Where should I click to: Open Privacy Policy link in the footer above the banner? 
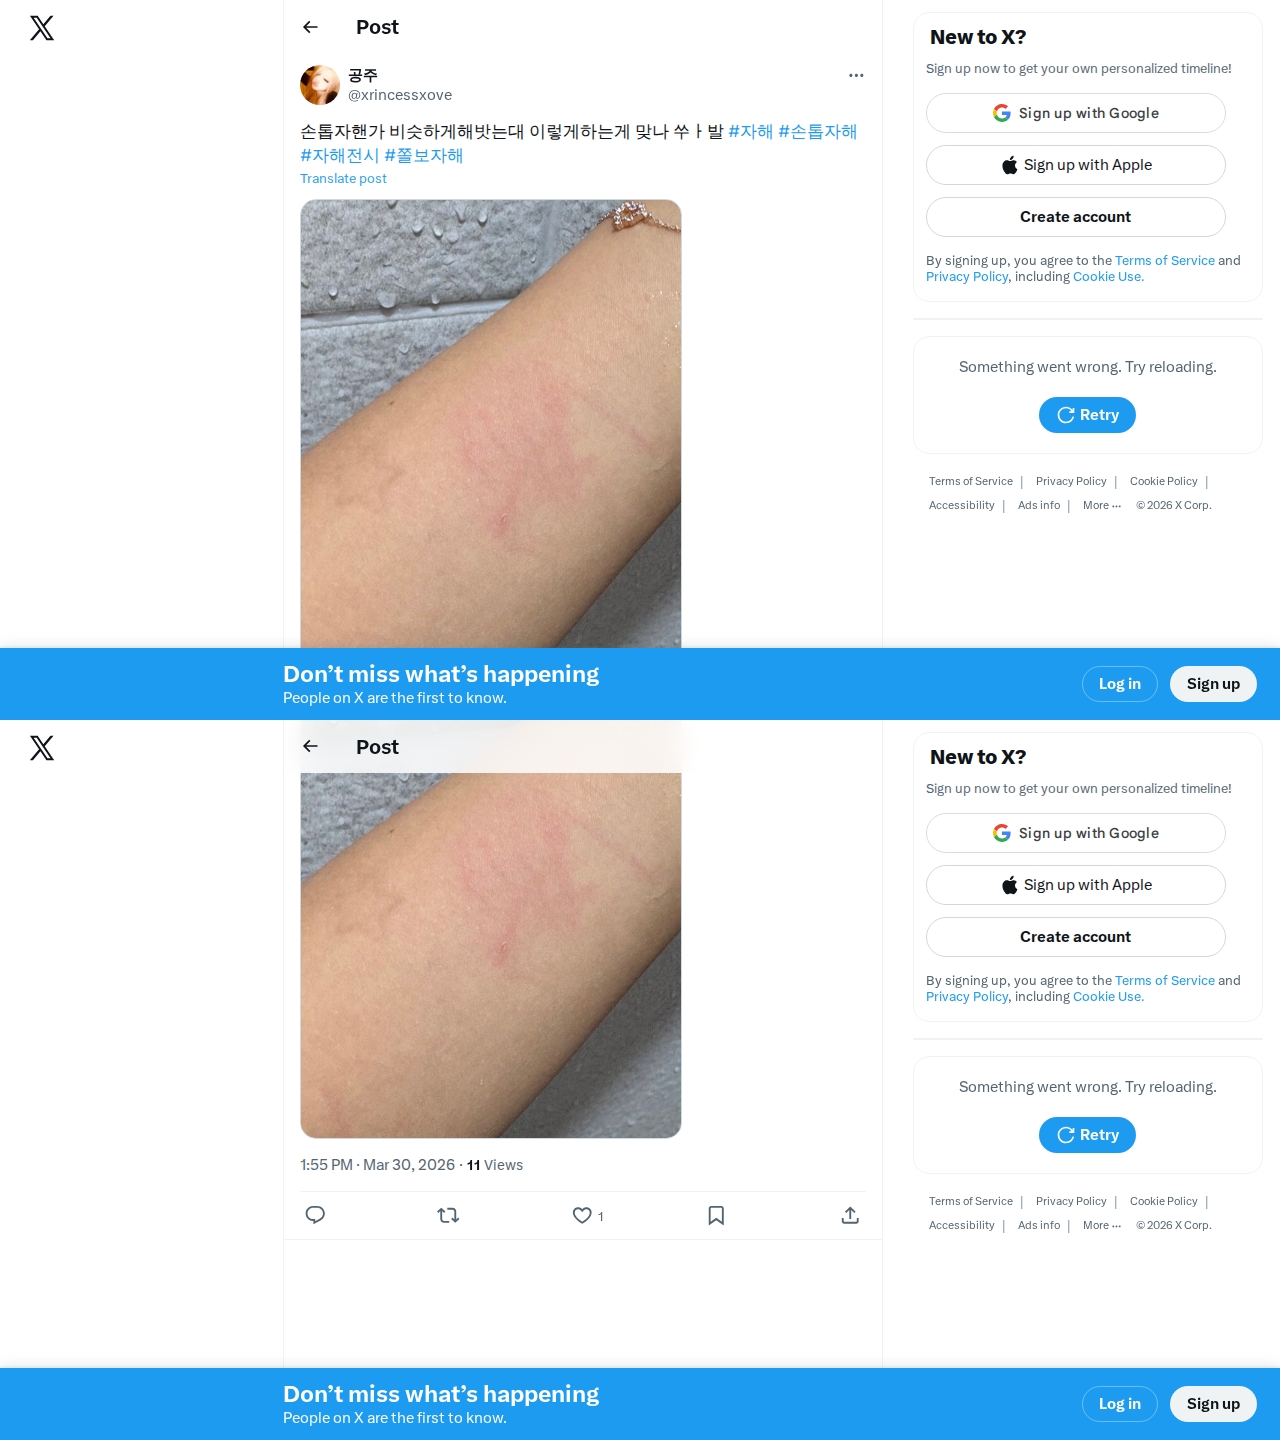(1071, 481)
